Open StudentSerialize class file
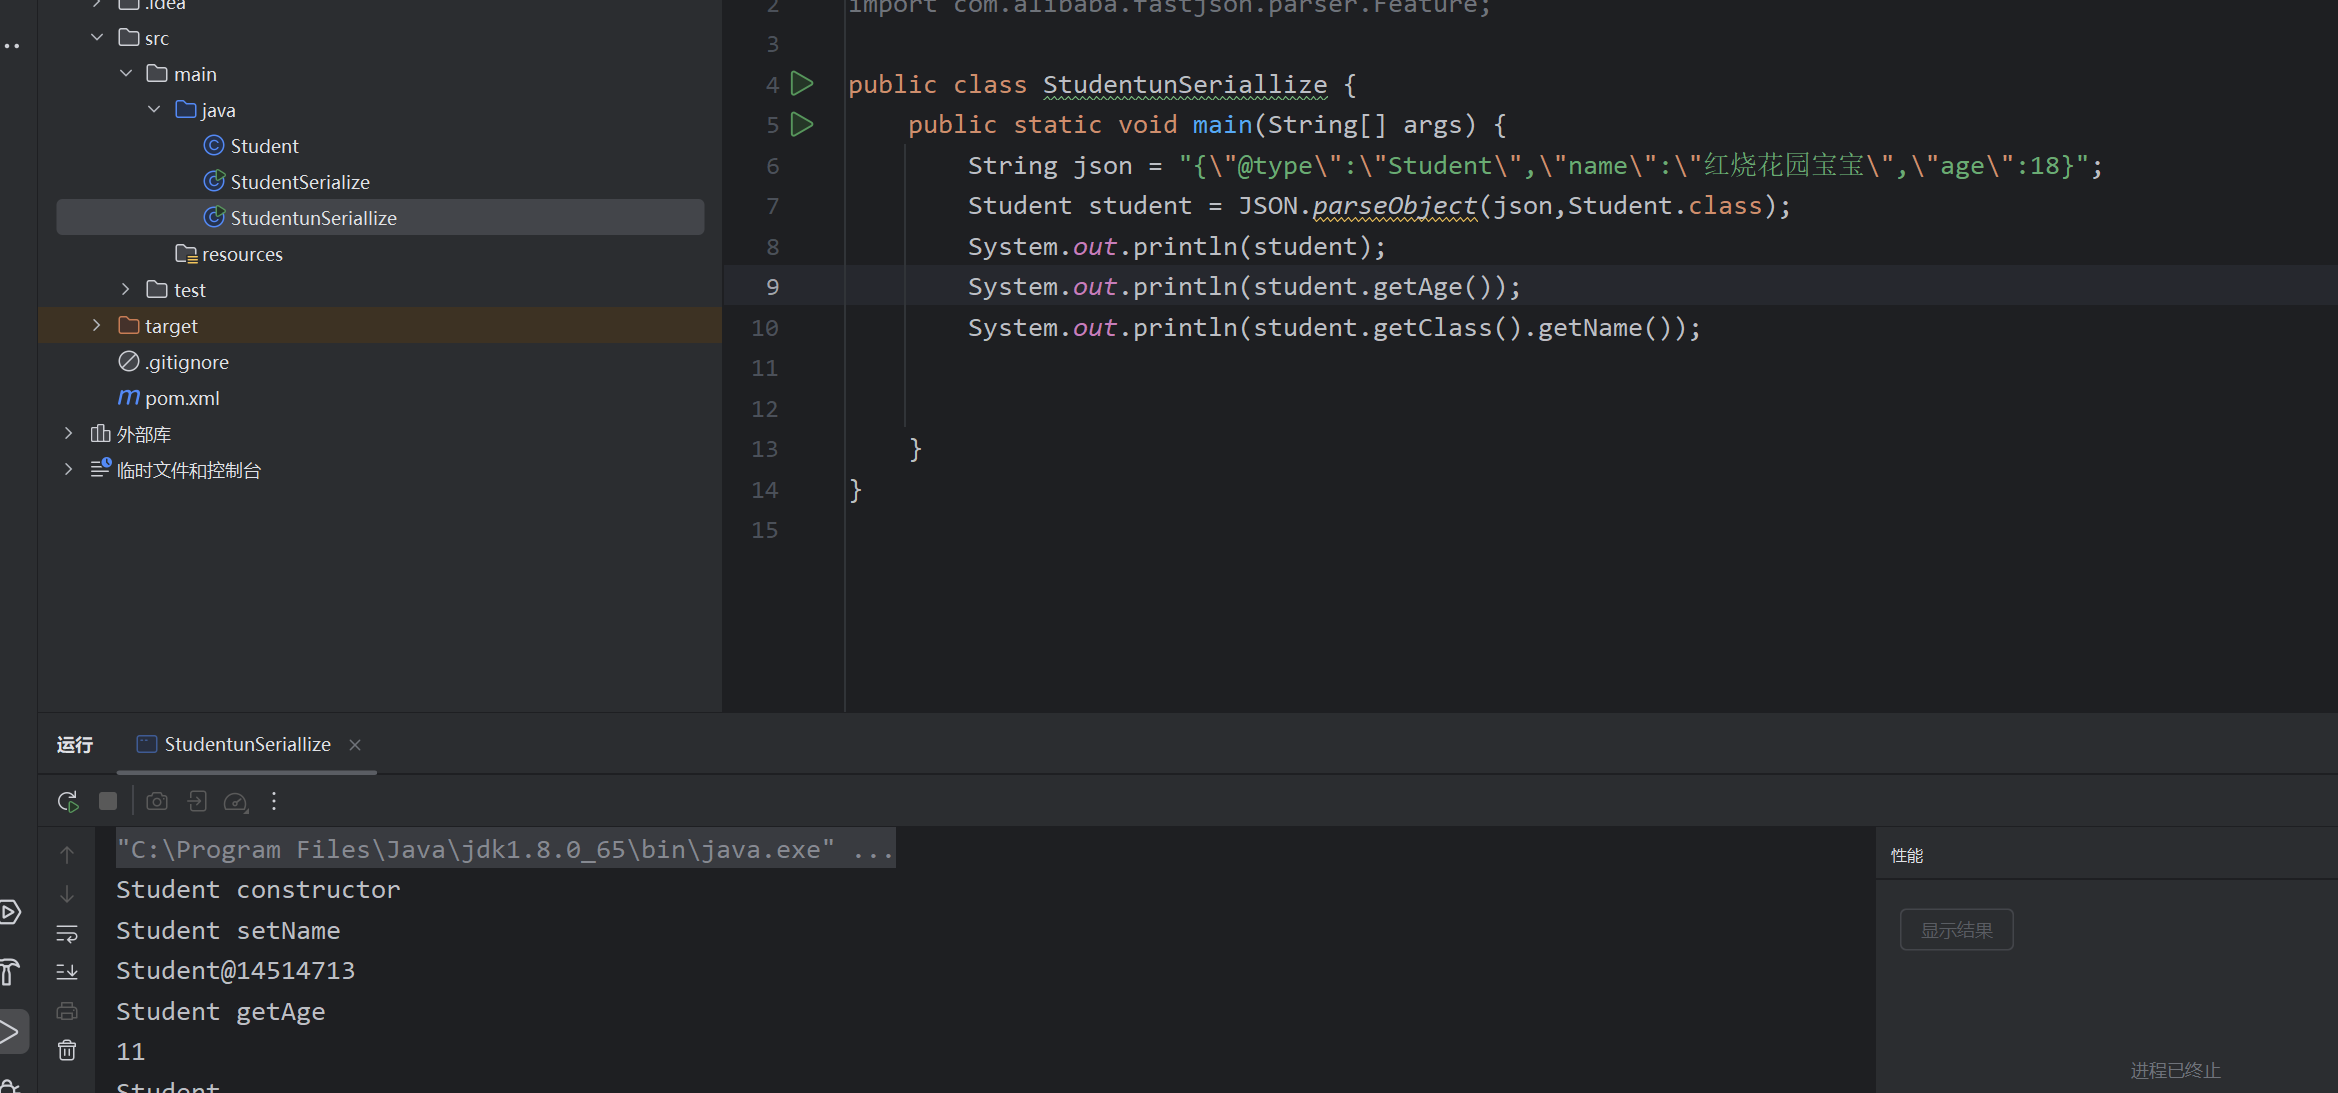 299,182
